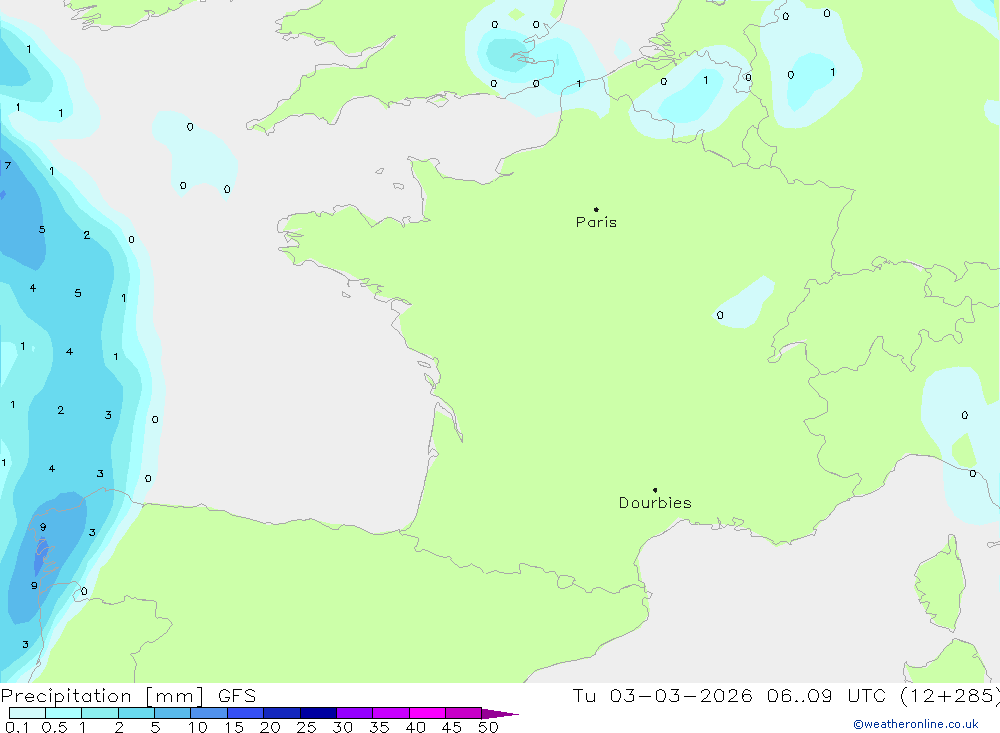Click the '25' legend scale label
Image resolution: width=1000 pixels, height=733 pixels.
click(x=306, y=727)
